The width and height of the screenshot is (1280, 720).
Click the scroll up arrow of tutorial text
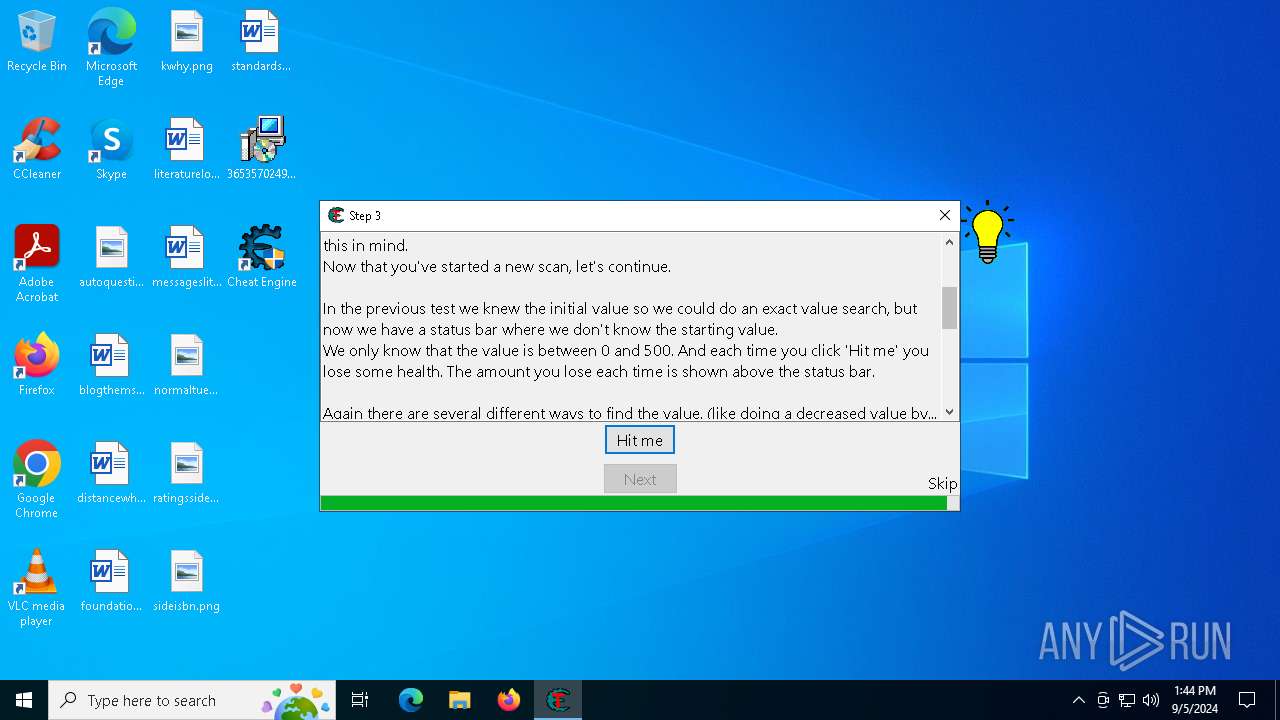(x=949, y=242)
